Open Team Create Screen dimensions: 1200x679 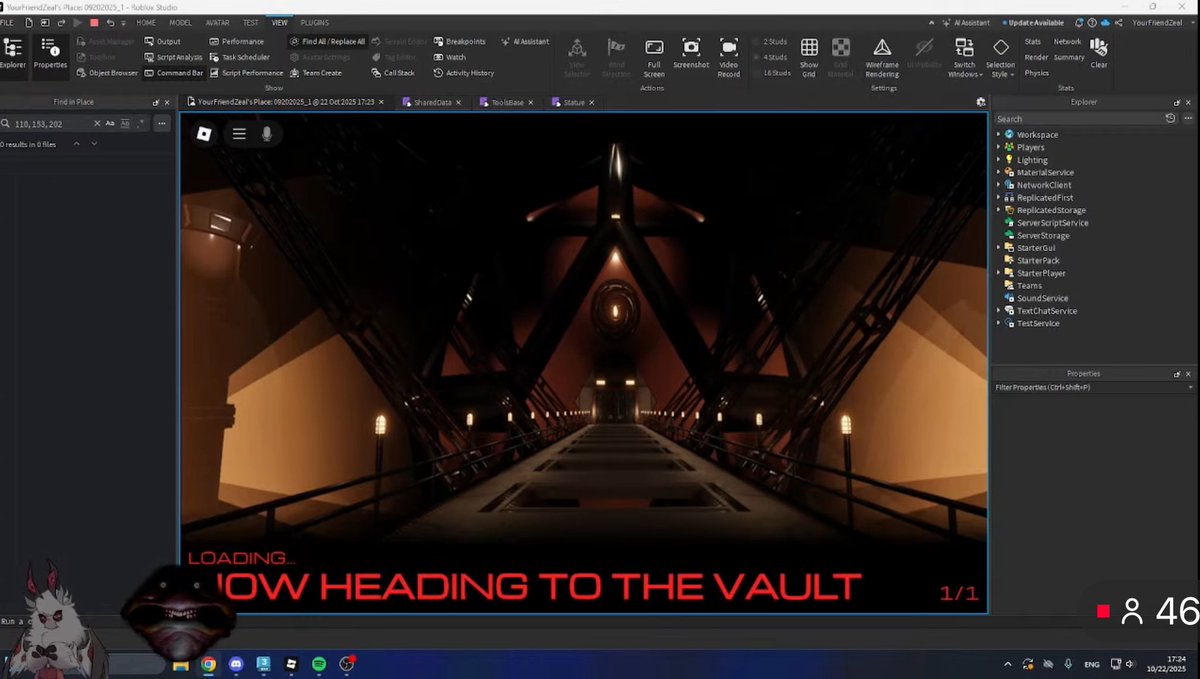315,73
